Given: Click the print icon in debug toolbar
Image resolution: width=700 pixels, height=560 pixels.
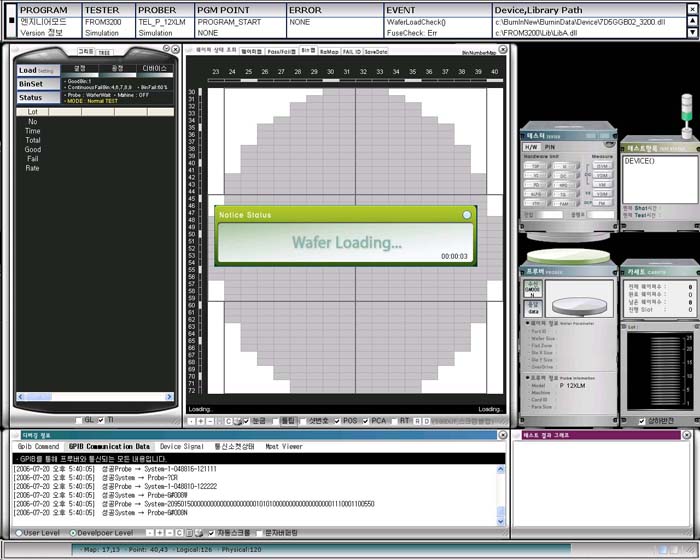Looking at the screenshot, I should tap(199, 533).
